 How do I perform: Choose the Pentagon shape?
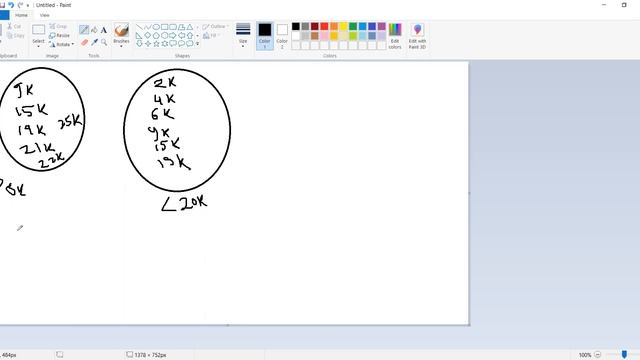156,36
